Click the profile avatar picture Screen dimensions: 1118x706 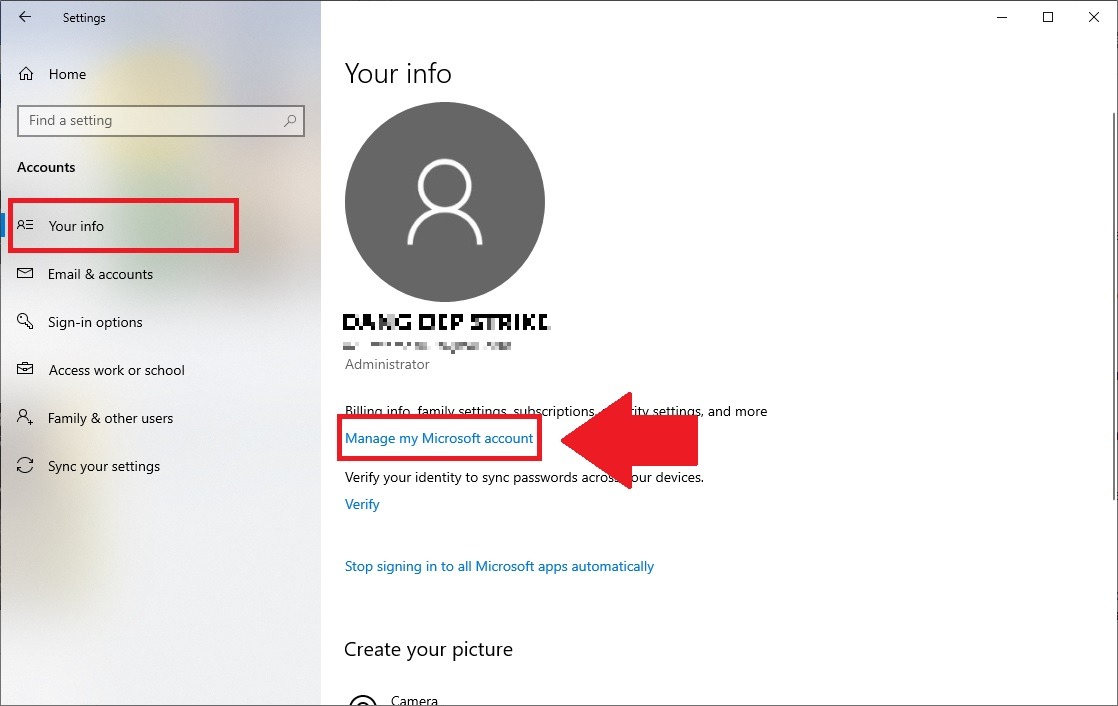point(444,202)
